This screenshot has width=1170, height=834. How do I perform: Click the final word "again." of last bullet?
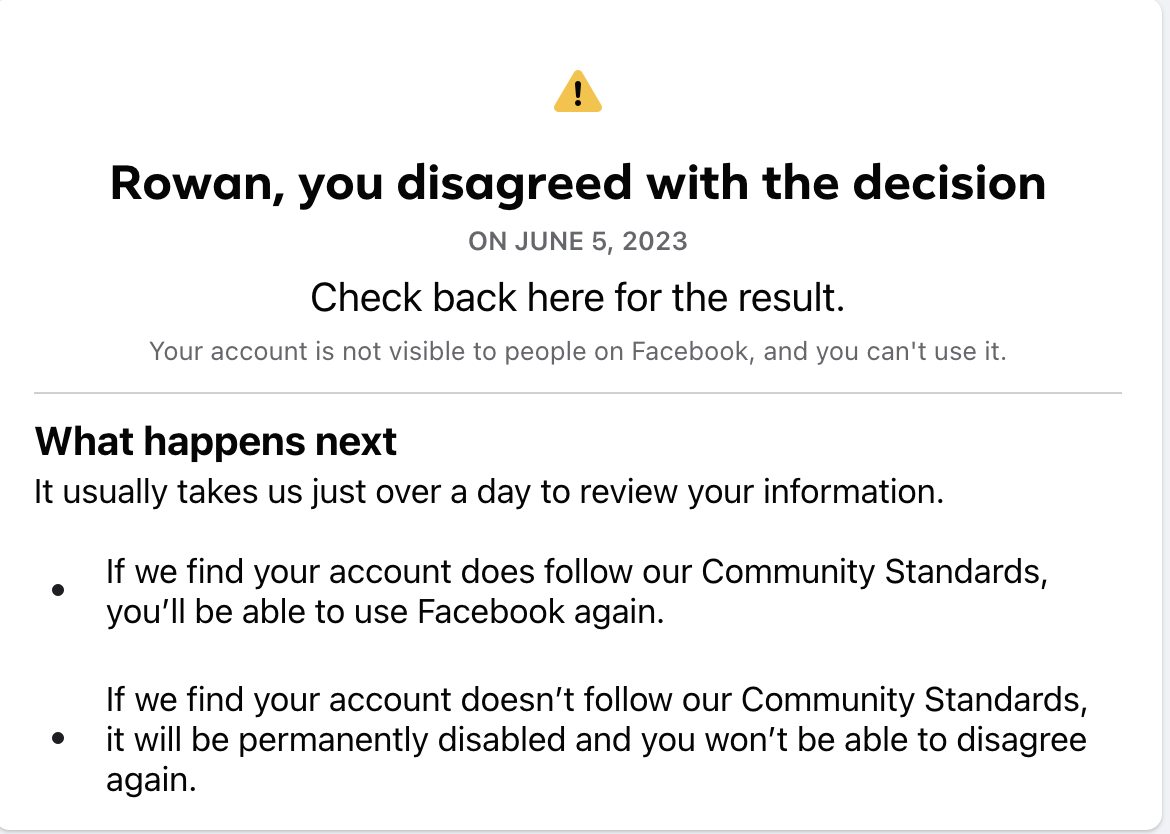(x=151, y=780)
